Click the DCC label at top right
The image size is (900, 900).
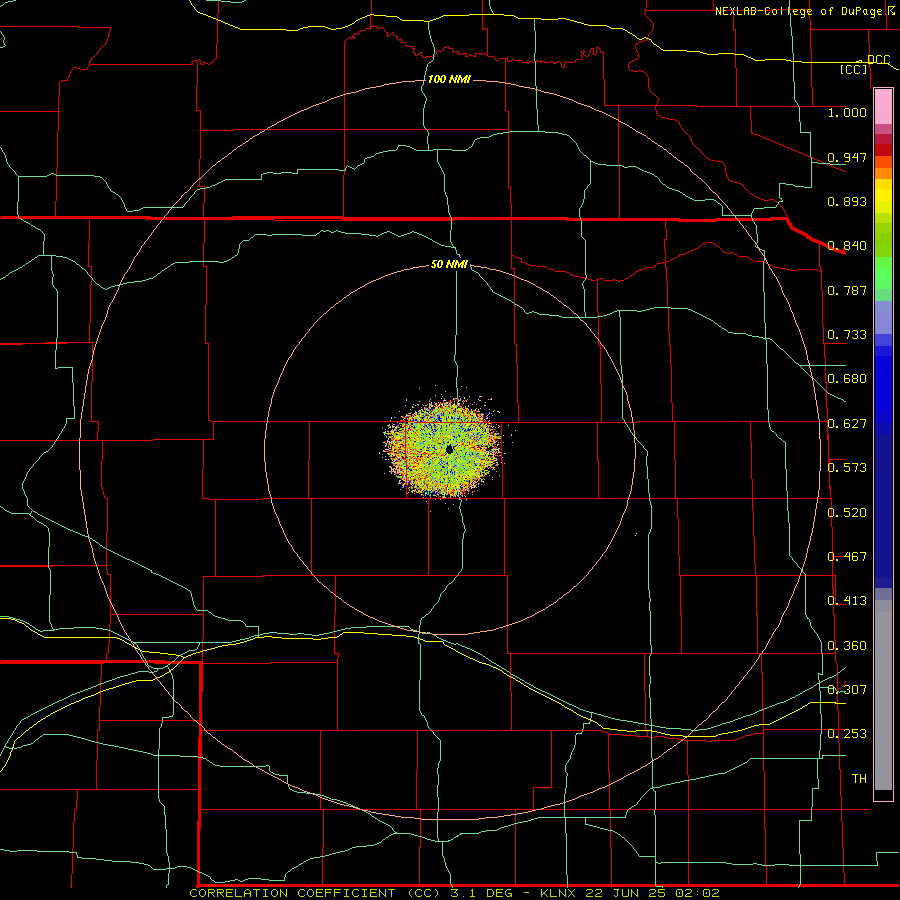click(878, 60)
